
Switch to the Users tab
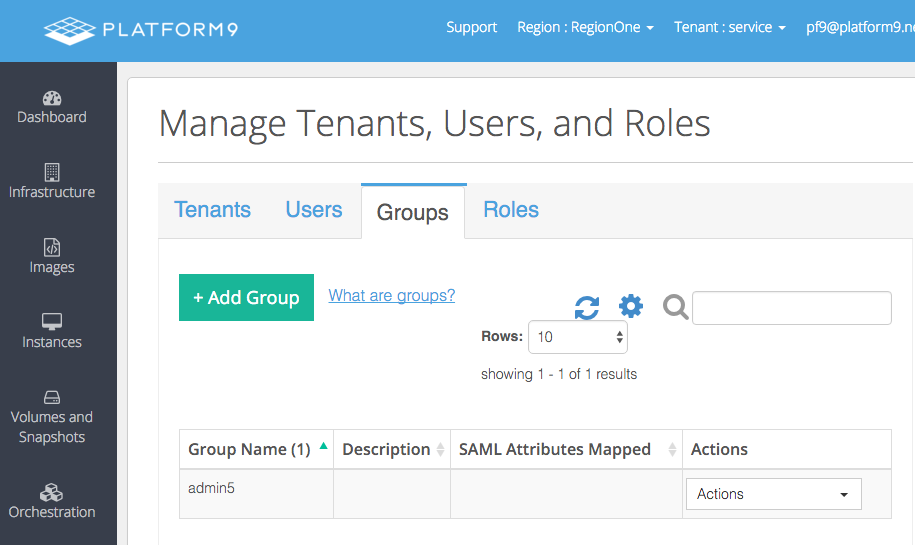314,210
